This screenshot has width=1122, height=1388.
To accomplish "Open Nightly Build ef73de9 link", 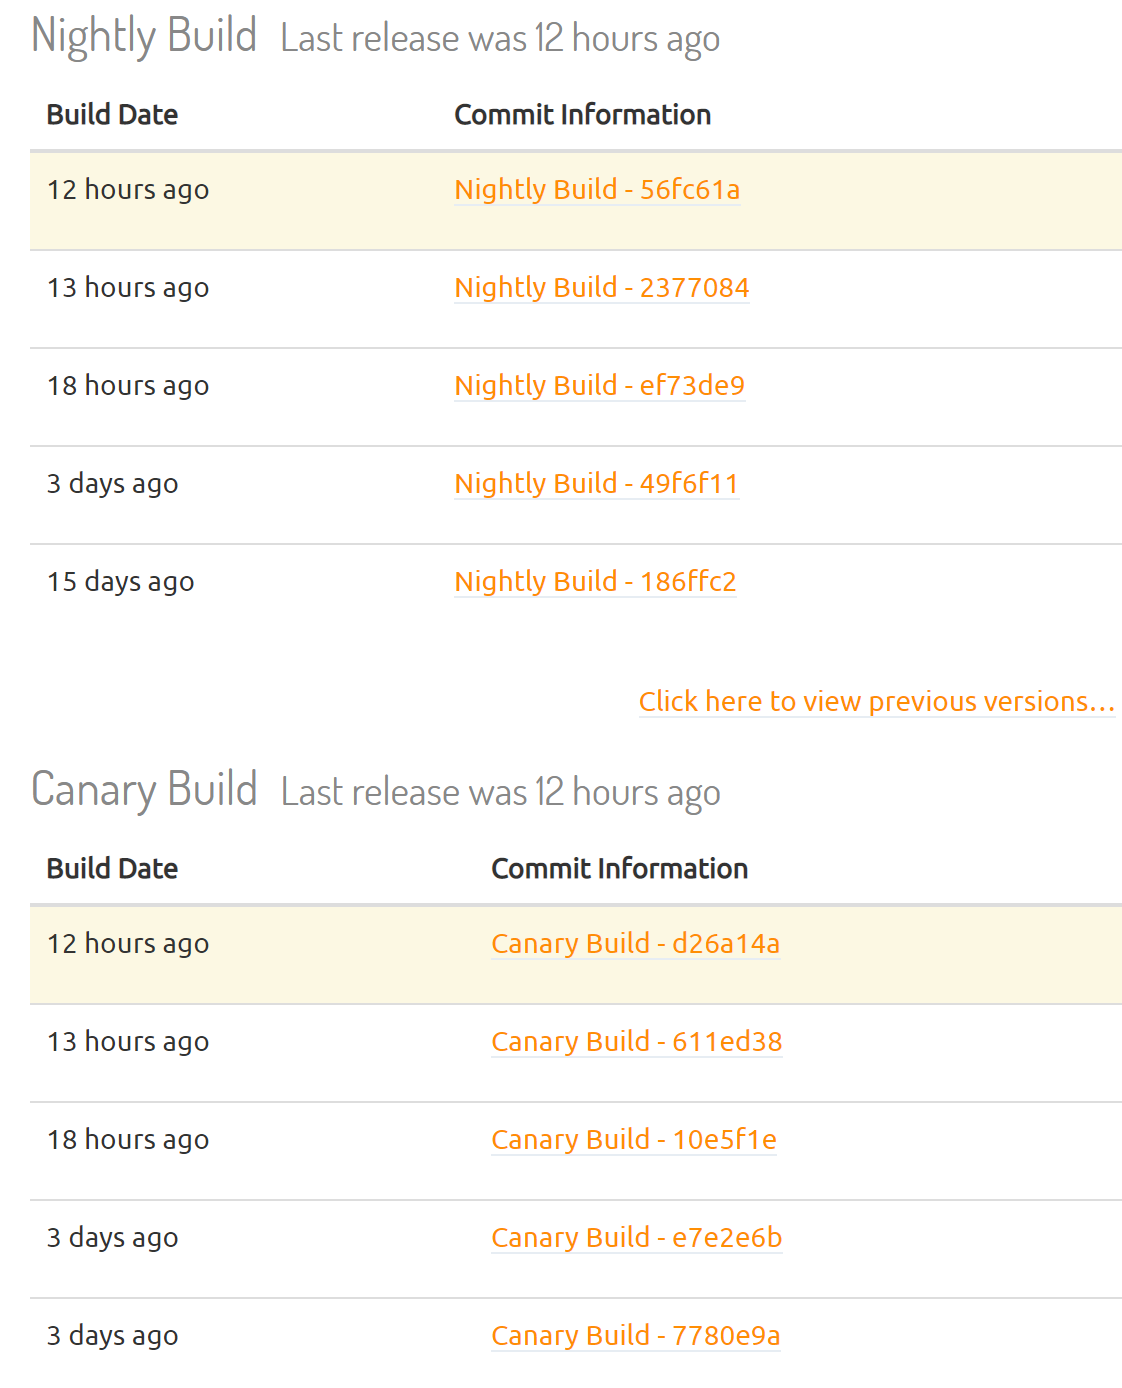I will coord(599,385).
